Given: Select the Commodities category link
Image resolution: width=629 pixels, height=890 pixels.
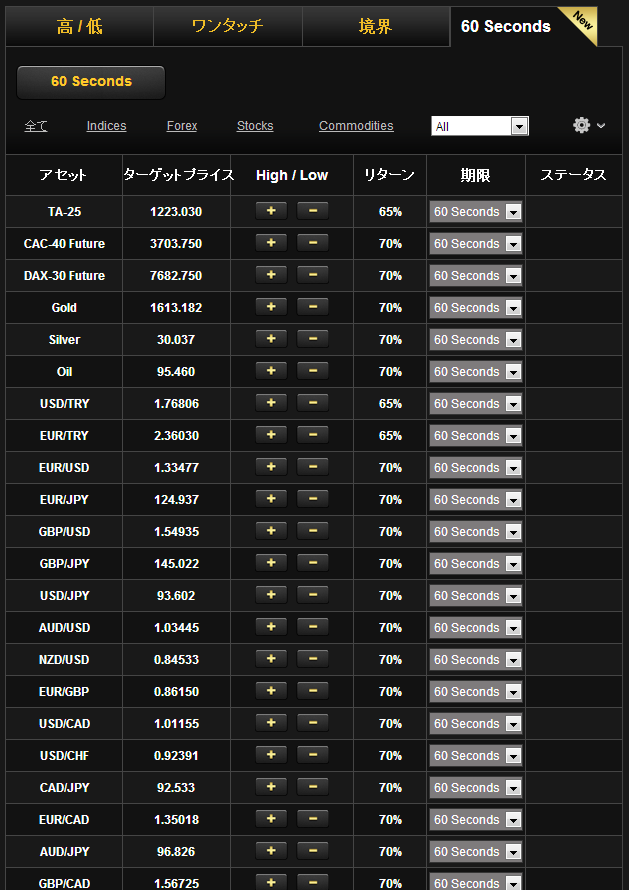Looking at the screenshot, I should point(356,126).
